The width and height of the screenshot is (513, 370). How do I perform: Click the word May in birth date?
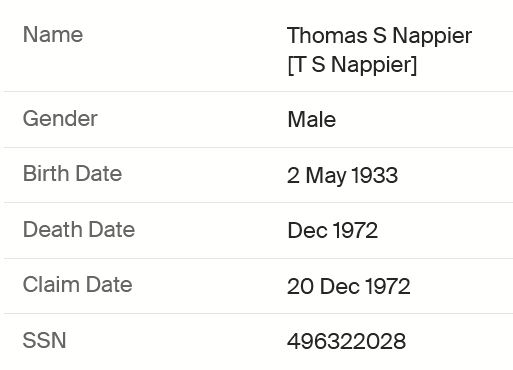326,176
